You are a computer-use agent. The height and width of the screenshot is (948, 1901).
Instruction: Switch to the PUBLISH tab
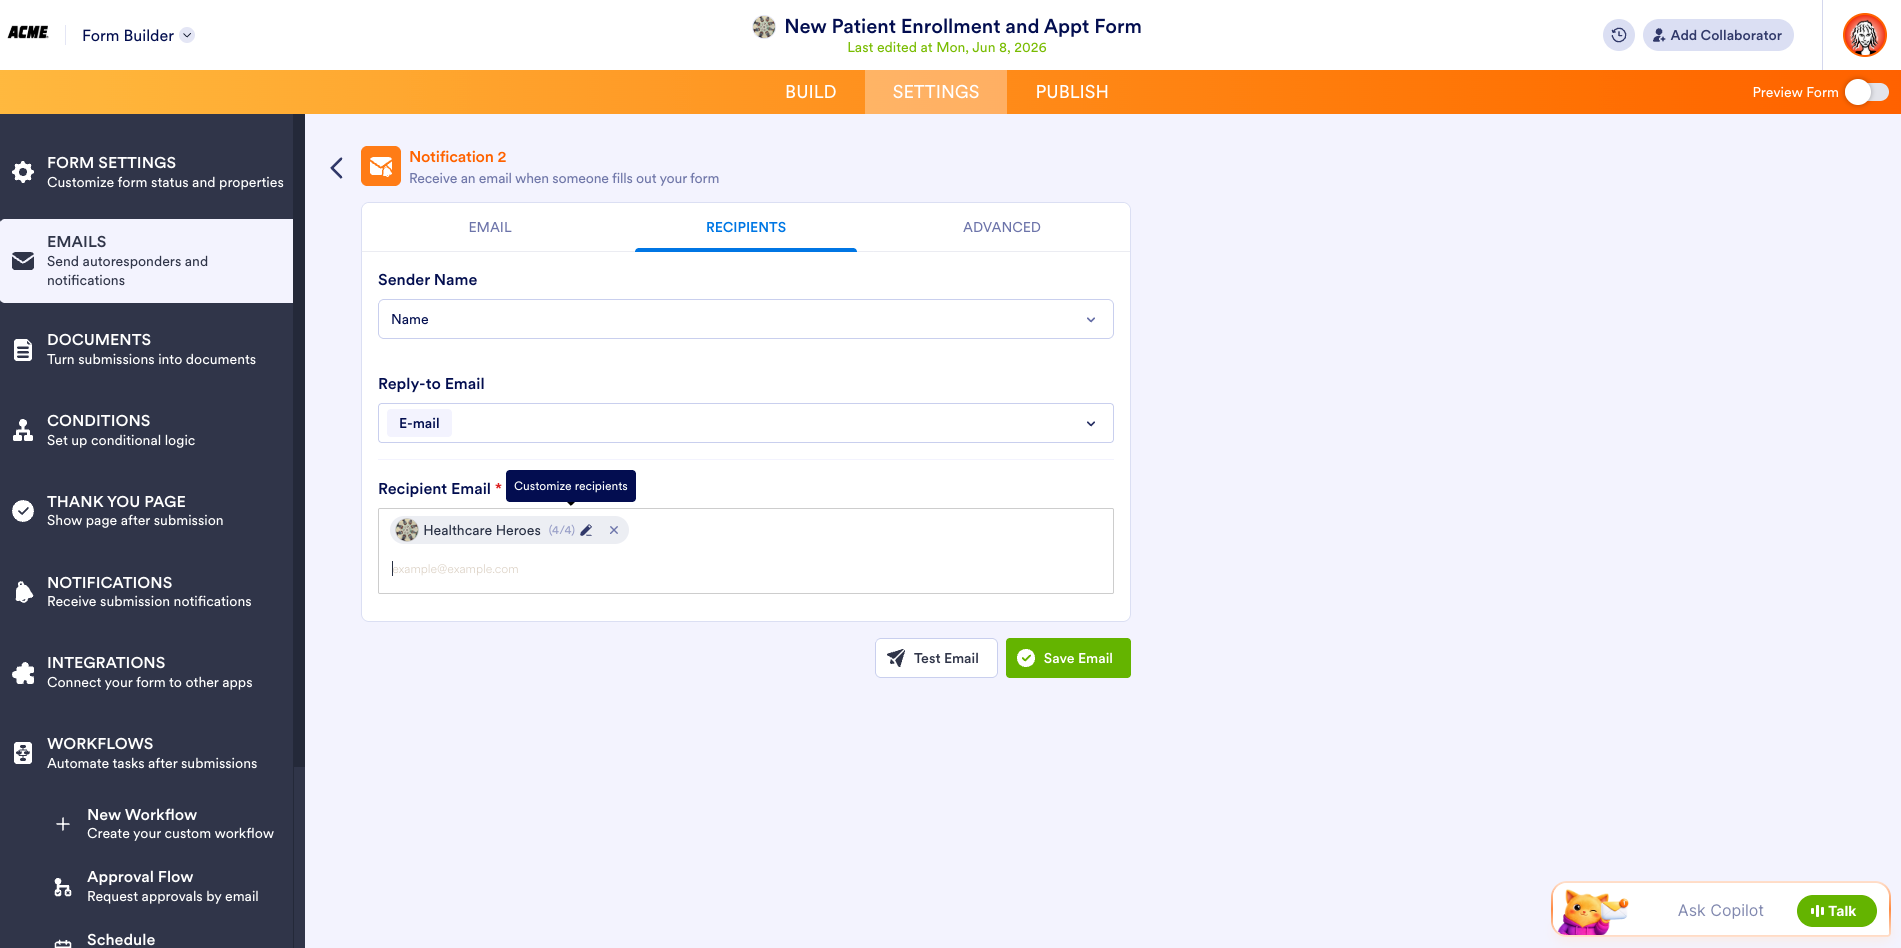pos(1071,92)
